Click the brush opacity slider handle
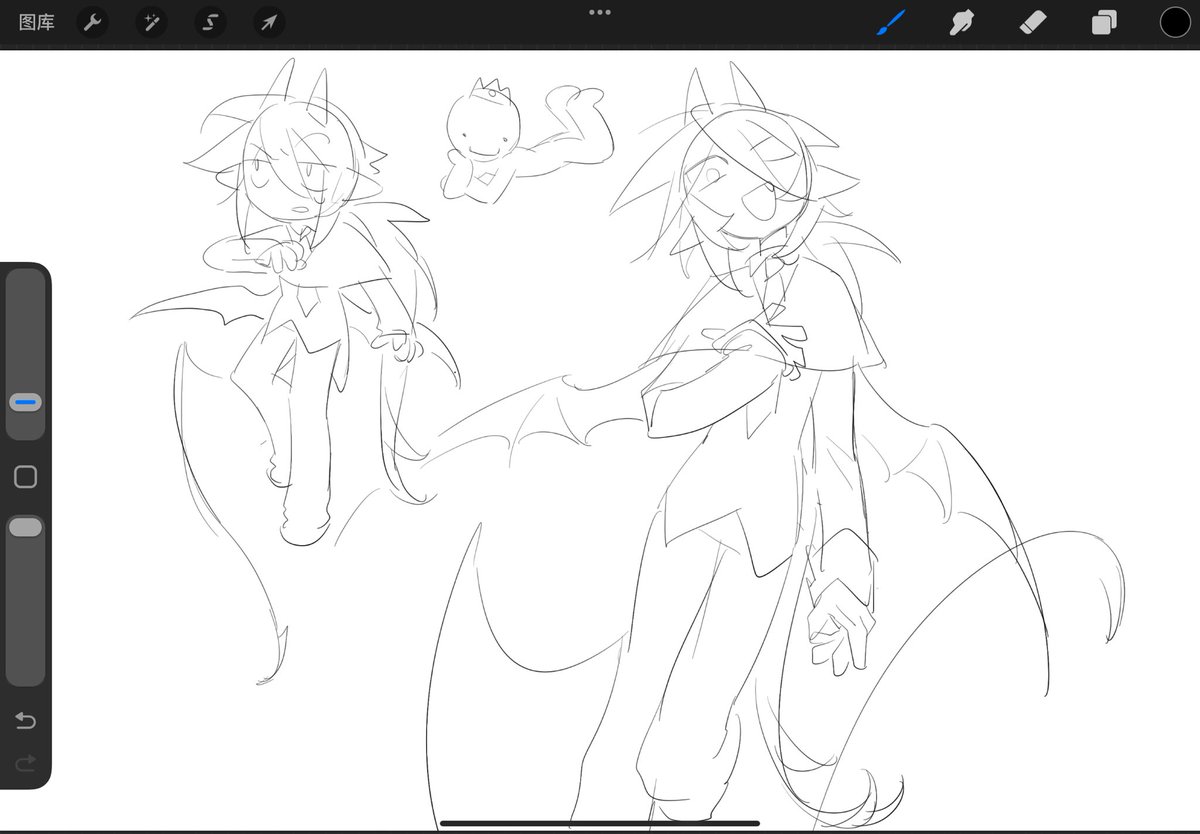The image size is (1200, 834). click(x=26, y=527)
